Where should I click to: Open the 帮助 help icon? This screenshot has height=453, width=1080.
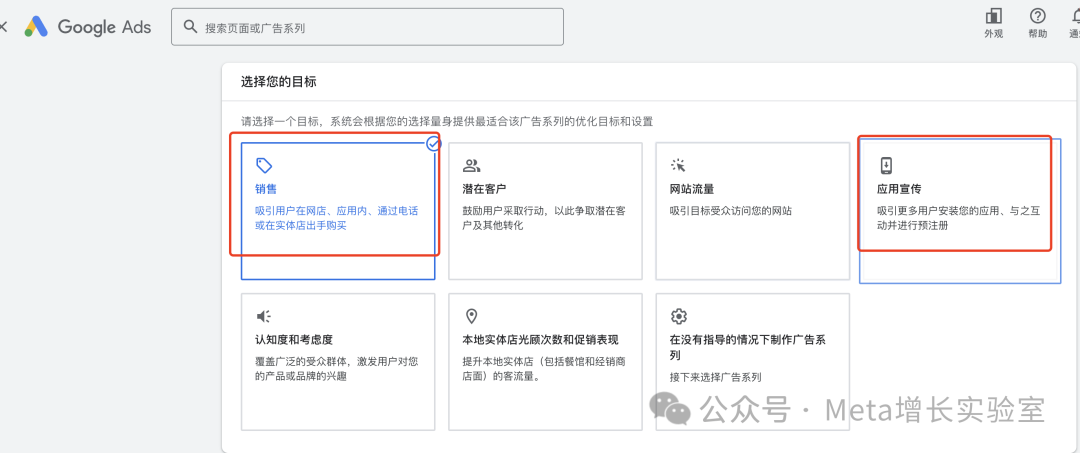(1037, 16)
